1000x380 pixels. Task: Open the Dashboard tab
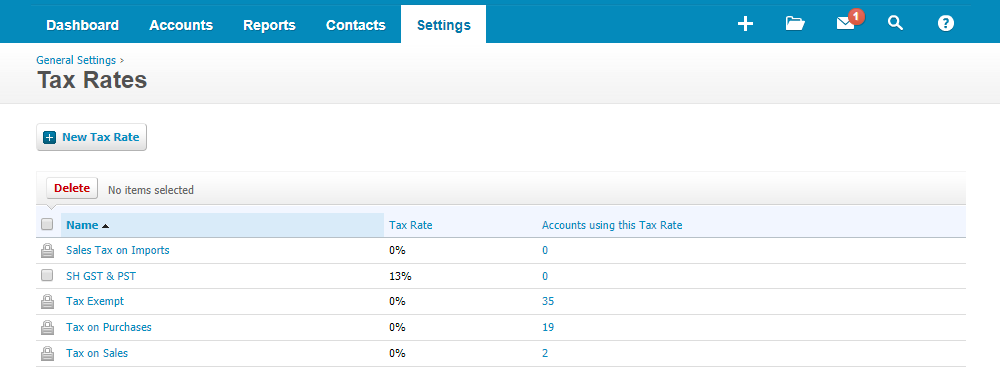(82, 26)
